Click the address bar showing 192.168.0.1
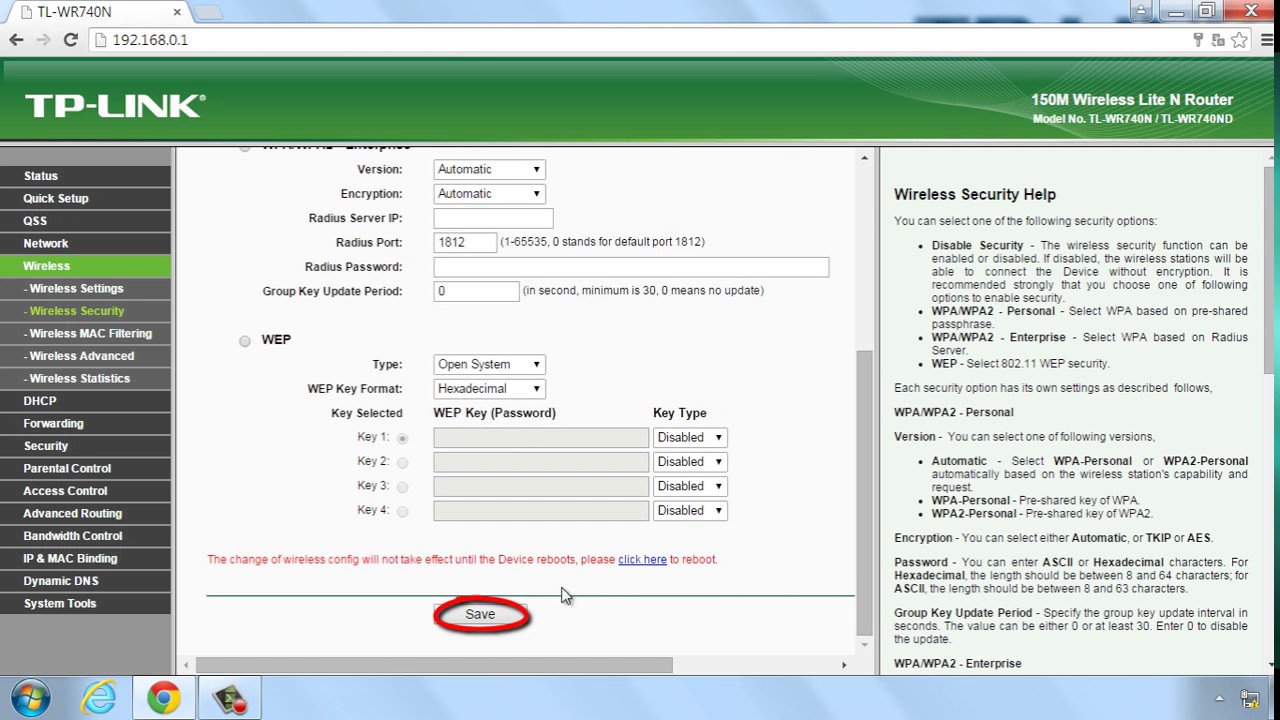 coord(640,40)
